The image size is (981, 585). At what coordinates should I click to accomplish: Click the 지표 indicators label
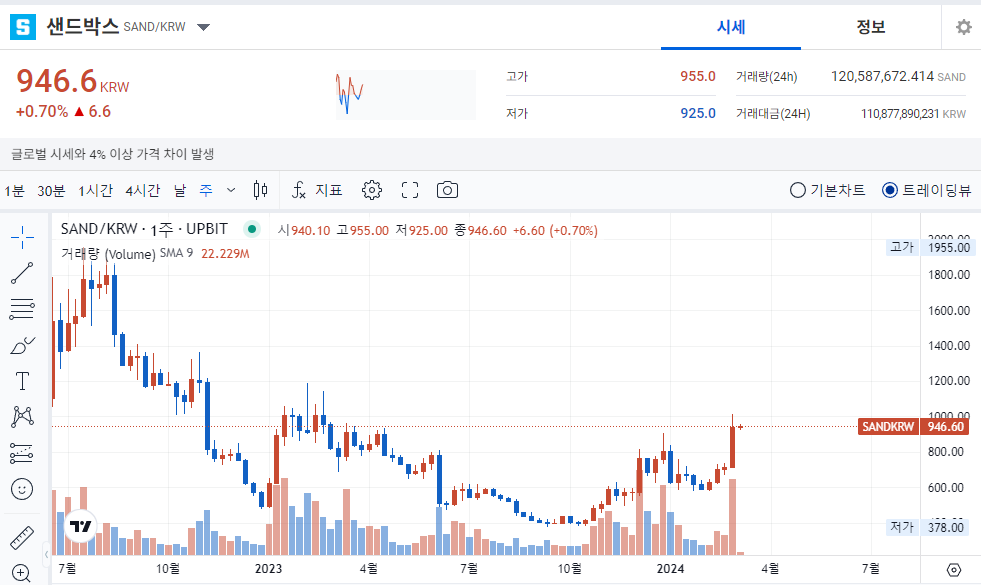pos(328,190)
